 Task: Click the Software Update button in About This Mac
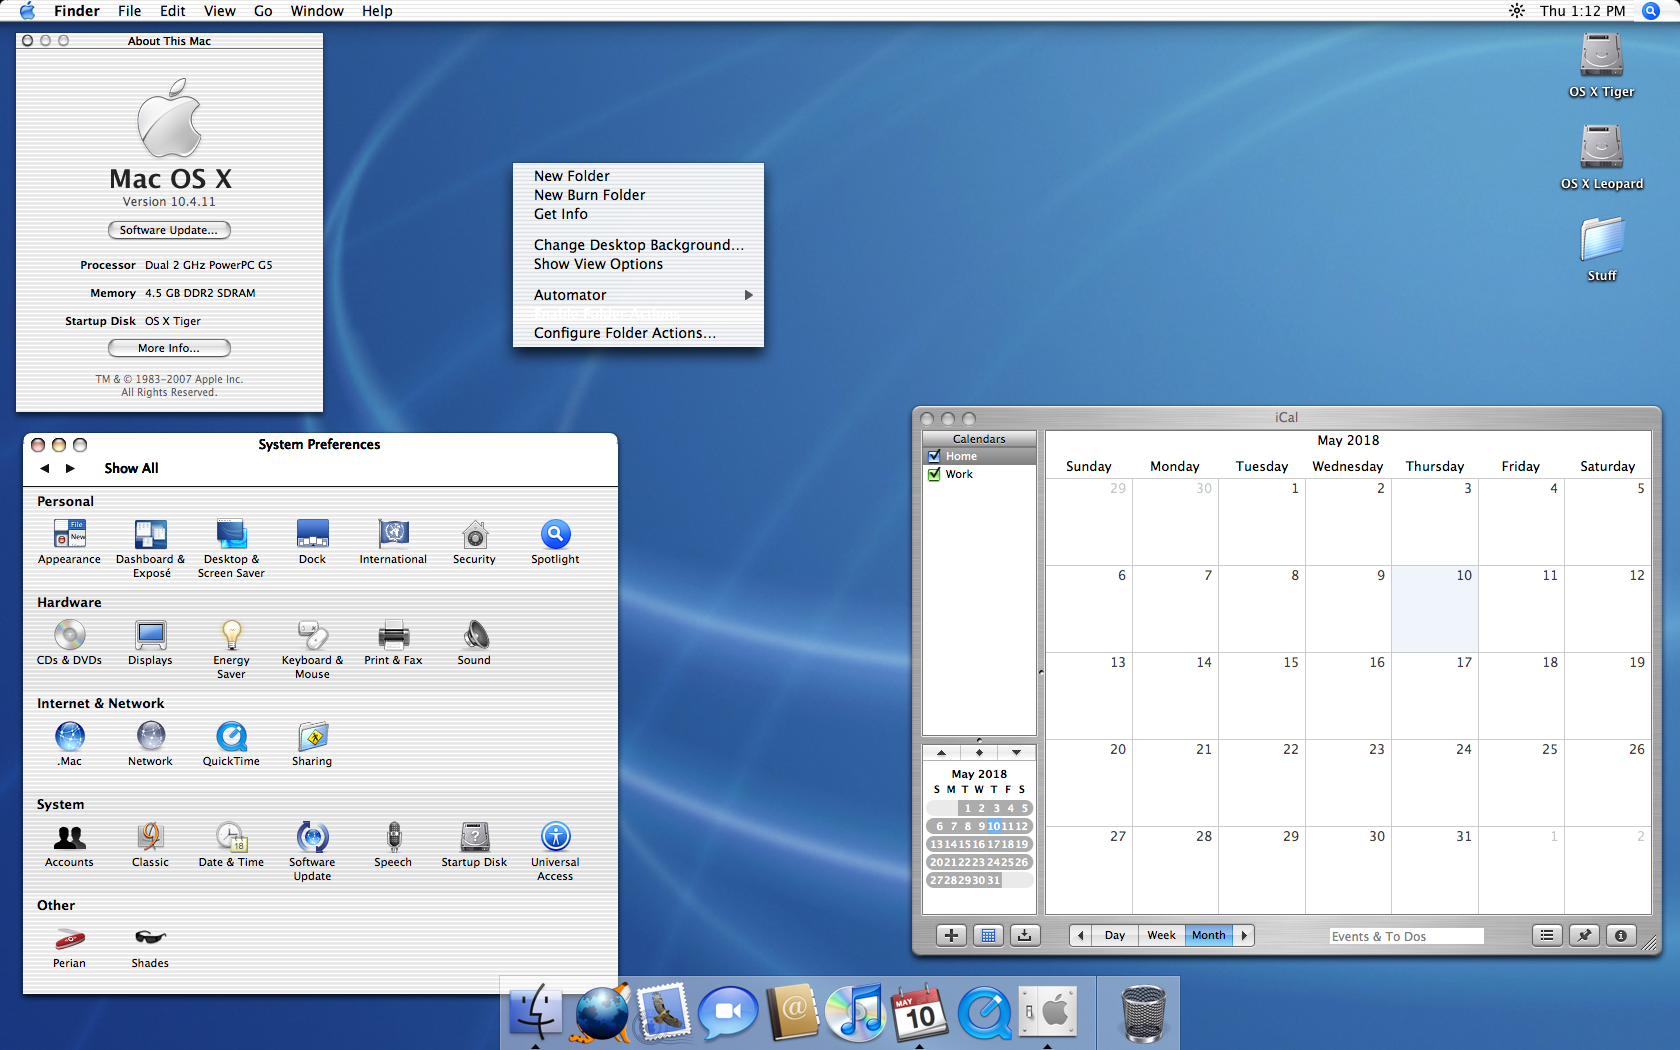[x=169, y=230]
